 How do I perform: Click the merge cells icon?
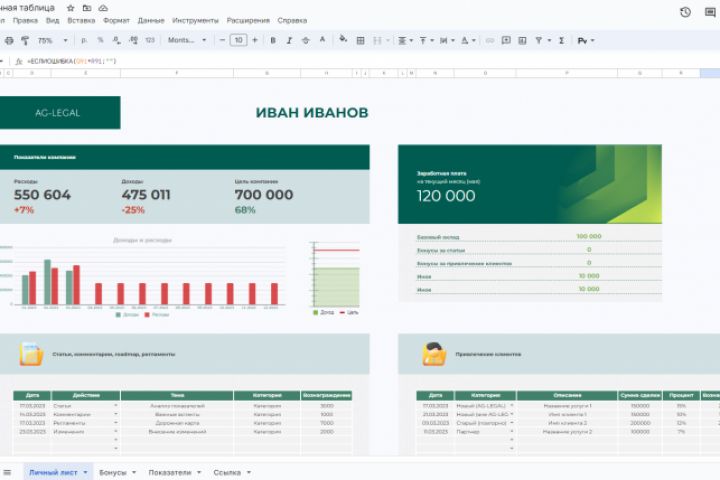(x=377, y=40)
